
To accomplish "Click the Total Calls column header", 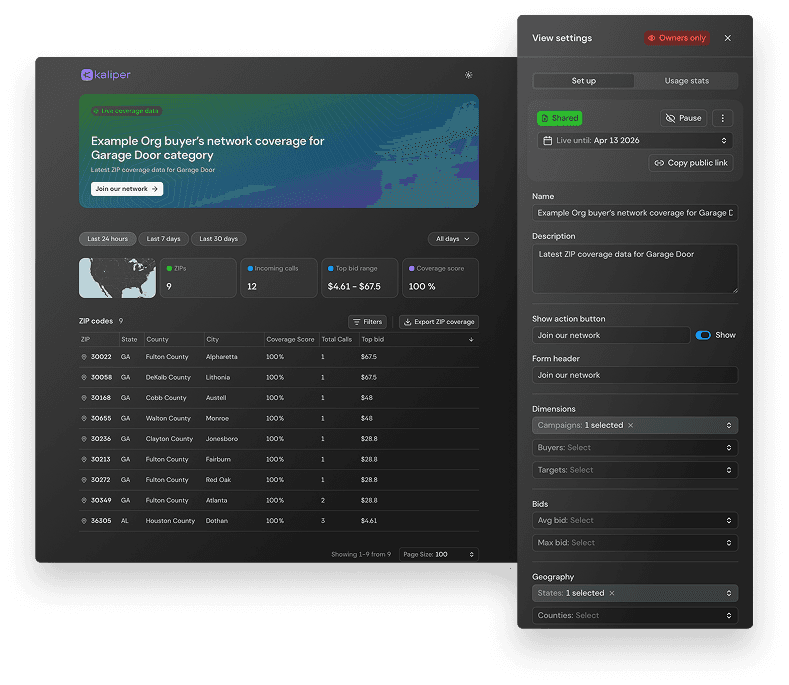I will (x=337, y=340).
